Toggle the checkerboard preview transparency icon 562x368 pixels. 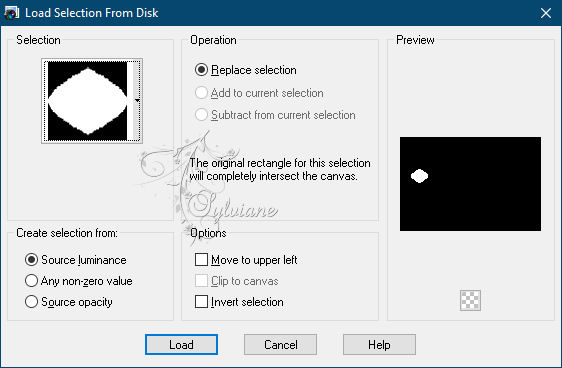tap(470, 300)
